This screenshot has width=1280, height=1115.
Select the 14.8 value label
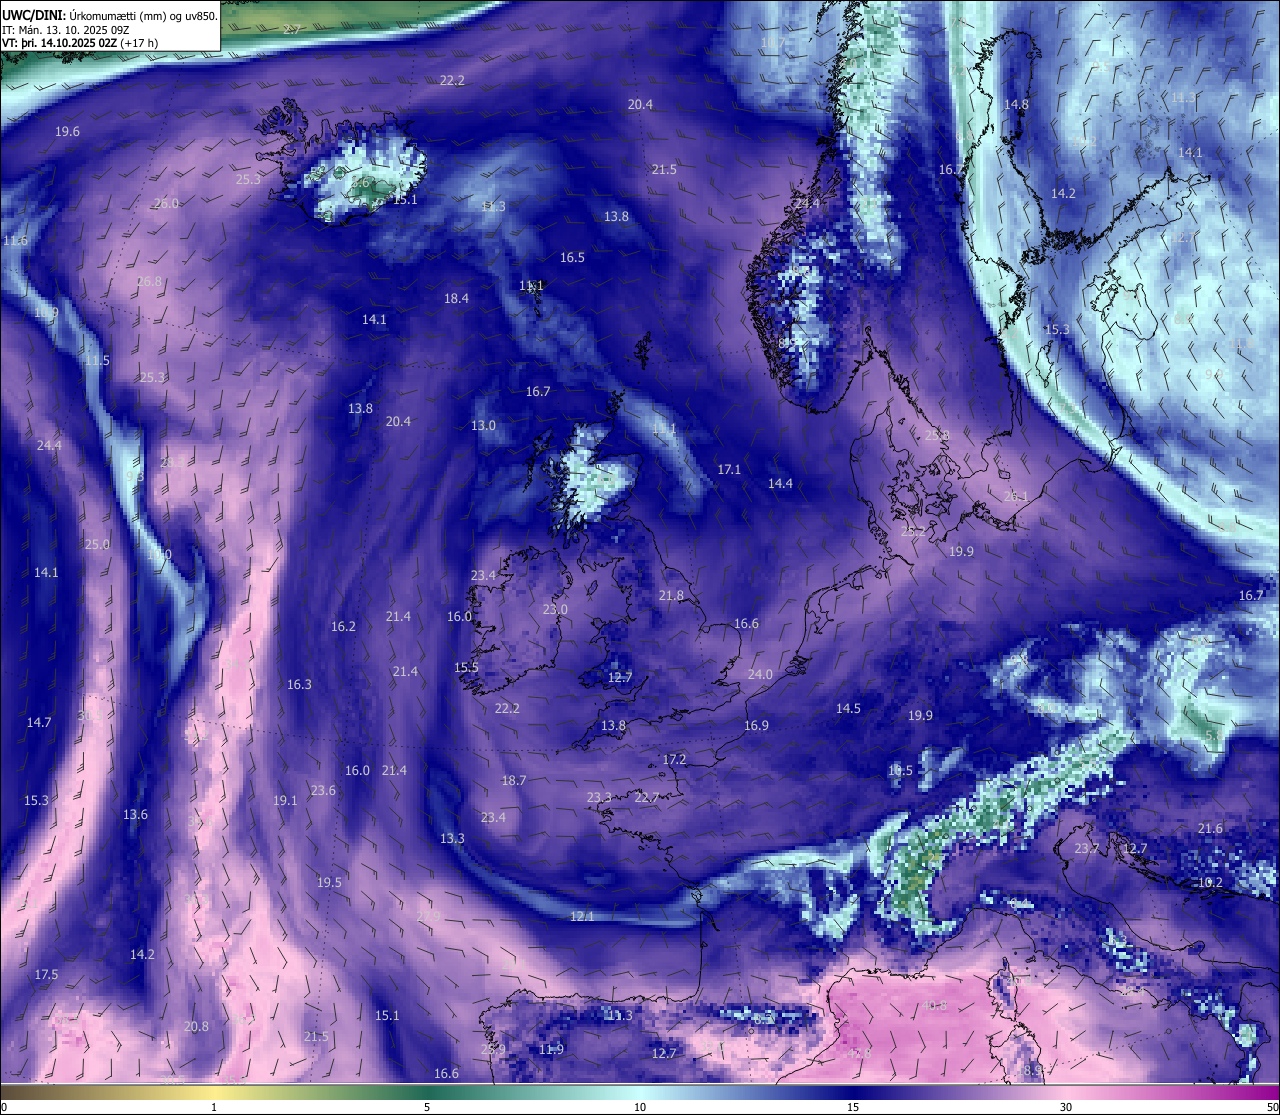tap(1016, 104)
